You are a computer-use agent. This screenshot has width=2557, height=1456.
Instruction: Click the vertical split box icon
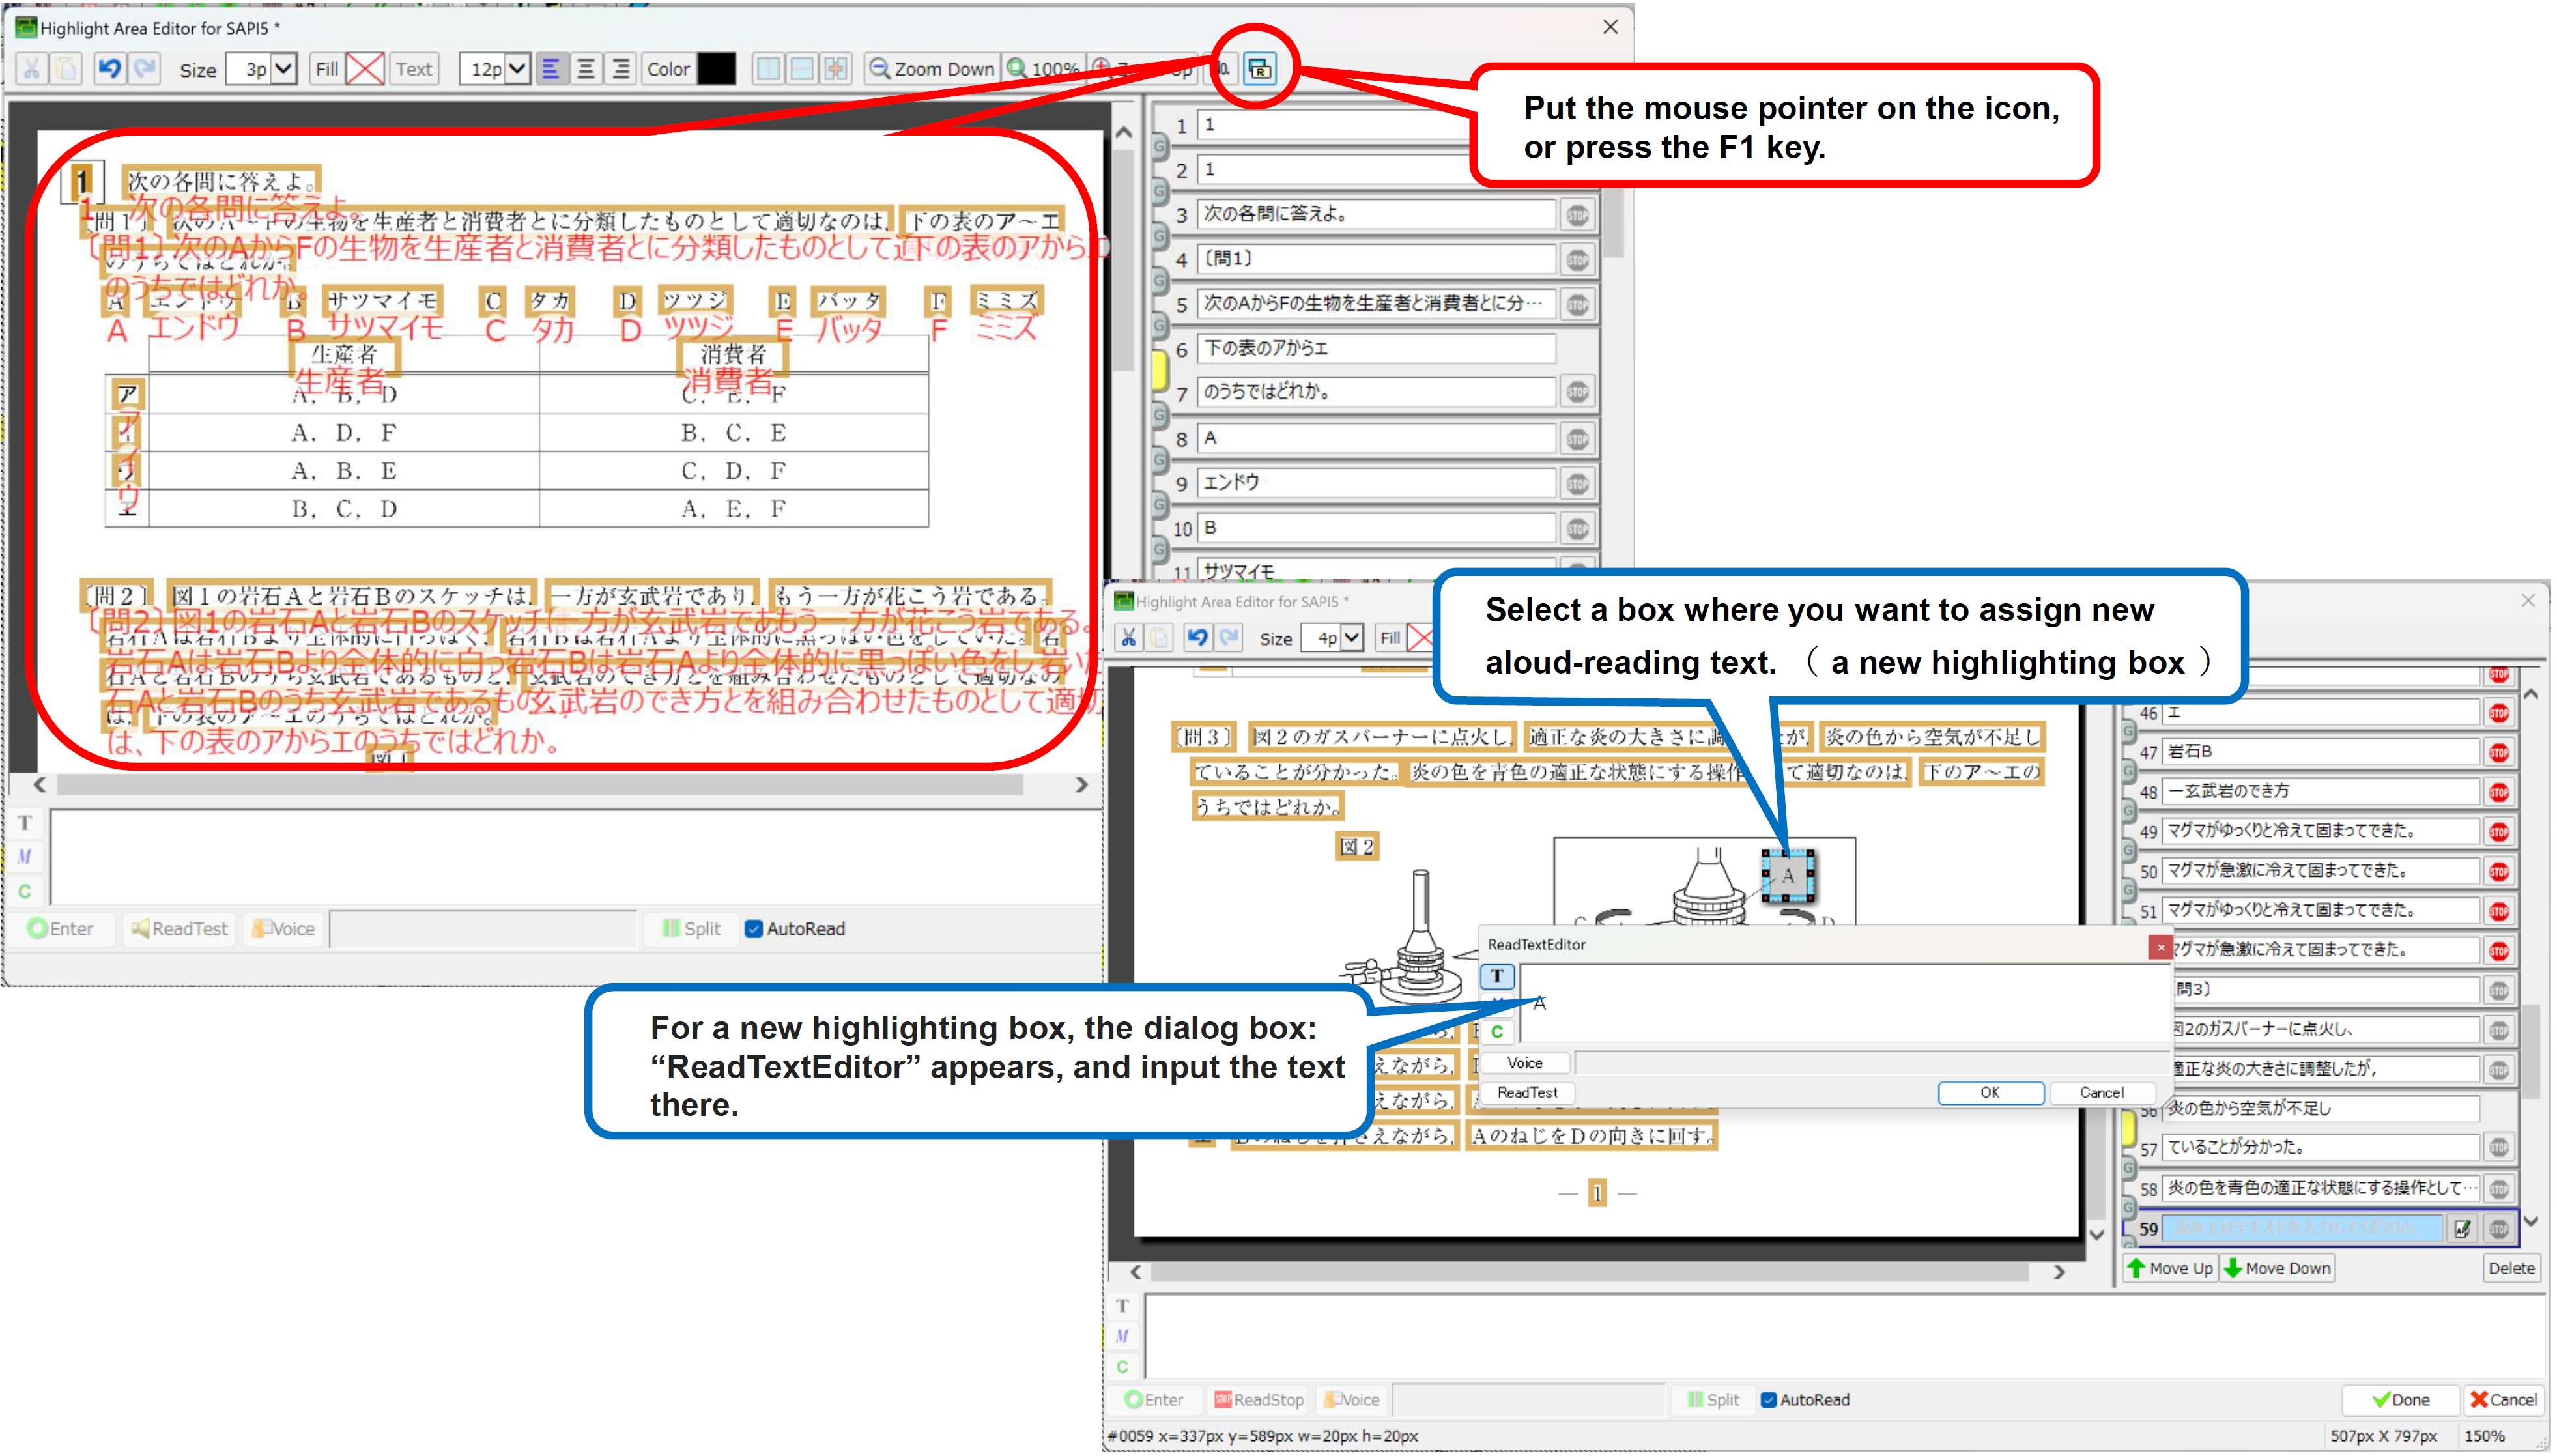point(768,69)
